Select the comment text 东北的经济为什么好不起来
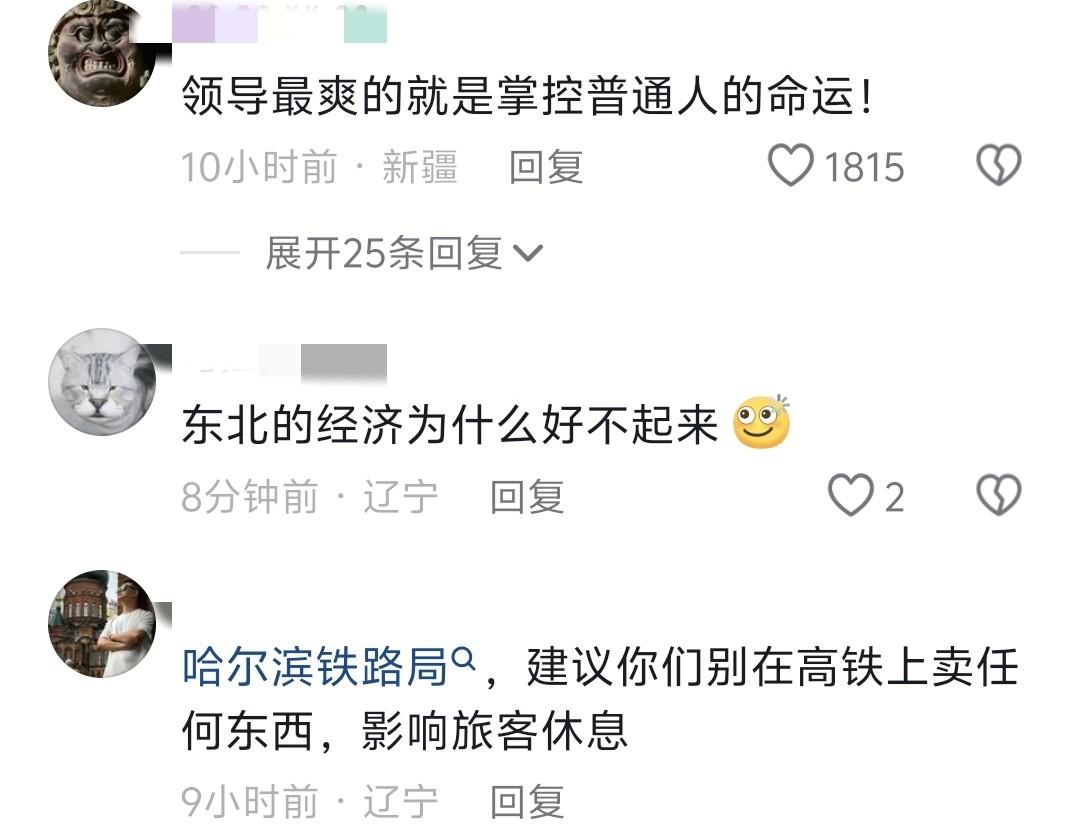The width and height of the screenshot is (1080, 830). [x=450, y=424]
